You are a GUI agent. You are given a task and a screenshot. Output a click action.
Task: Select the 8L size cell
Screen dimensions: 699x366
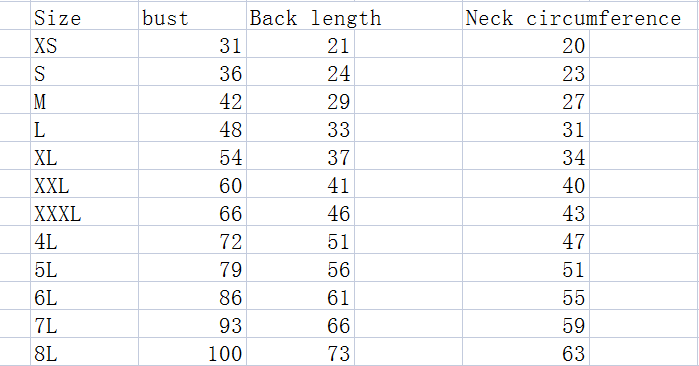point(84,352)
